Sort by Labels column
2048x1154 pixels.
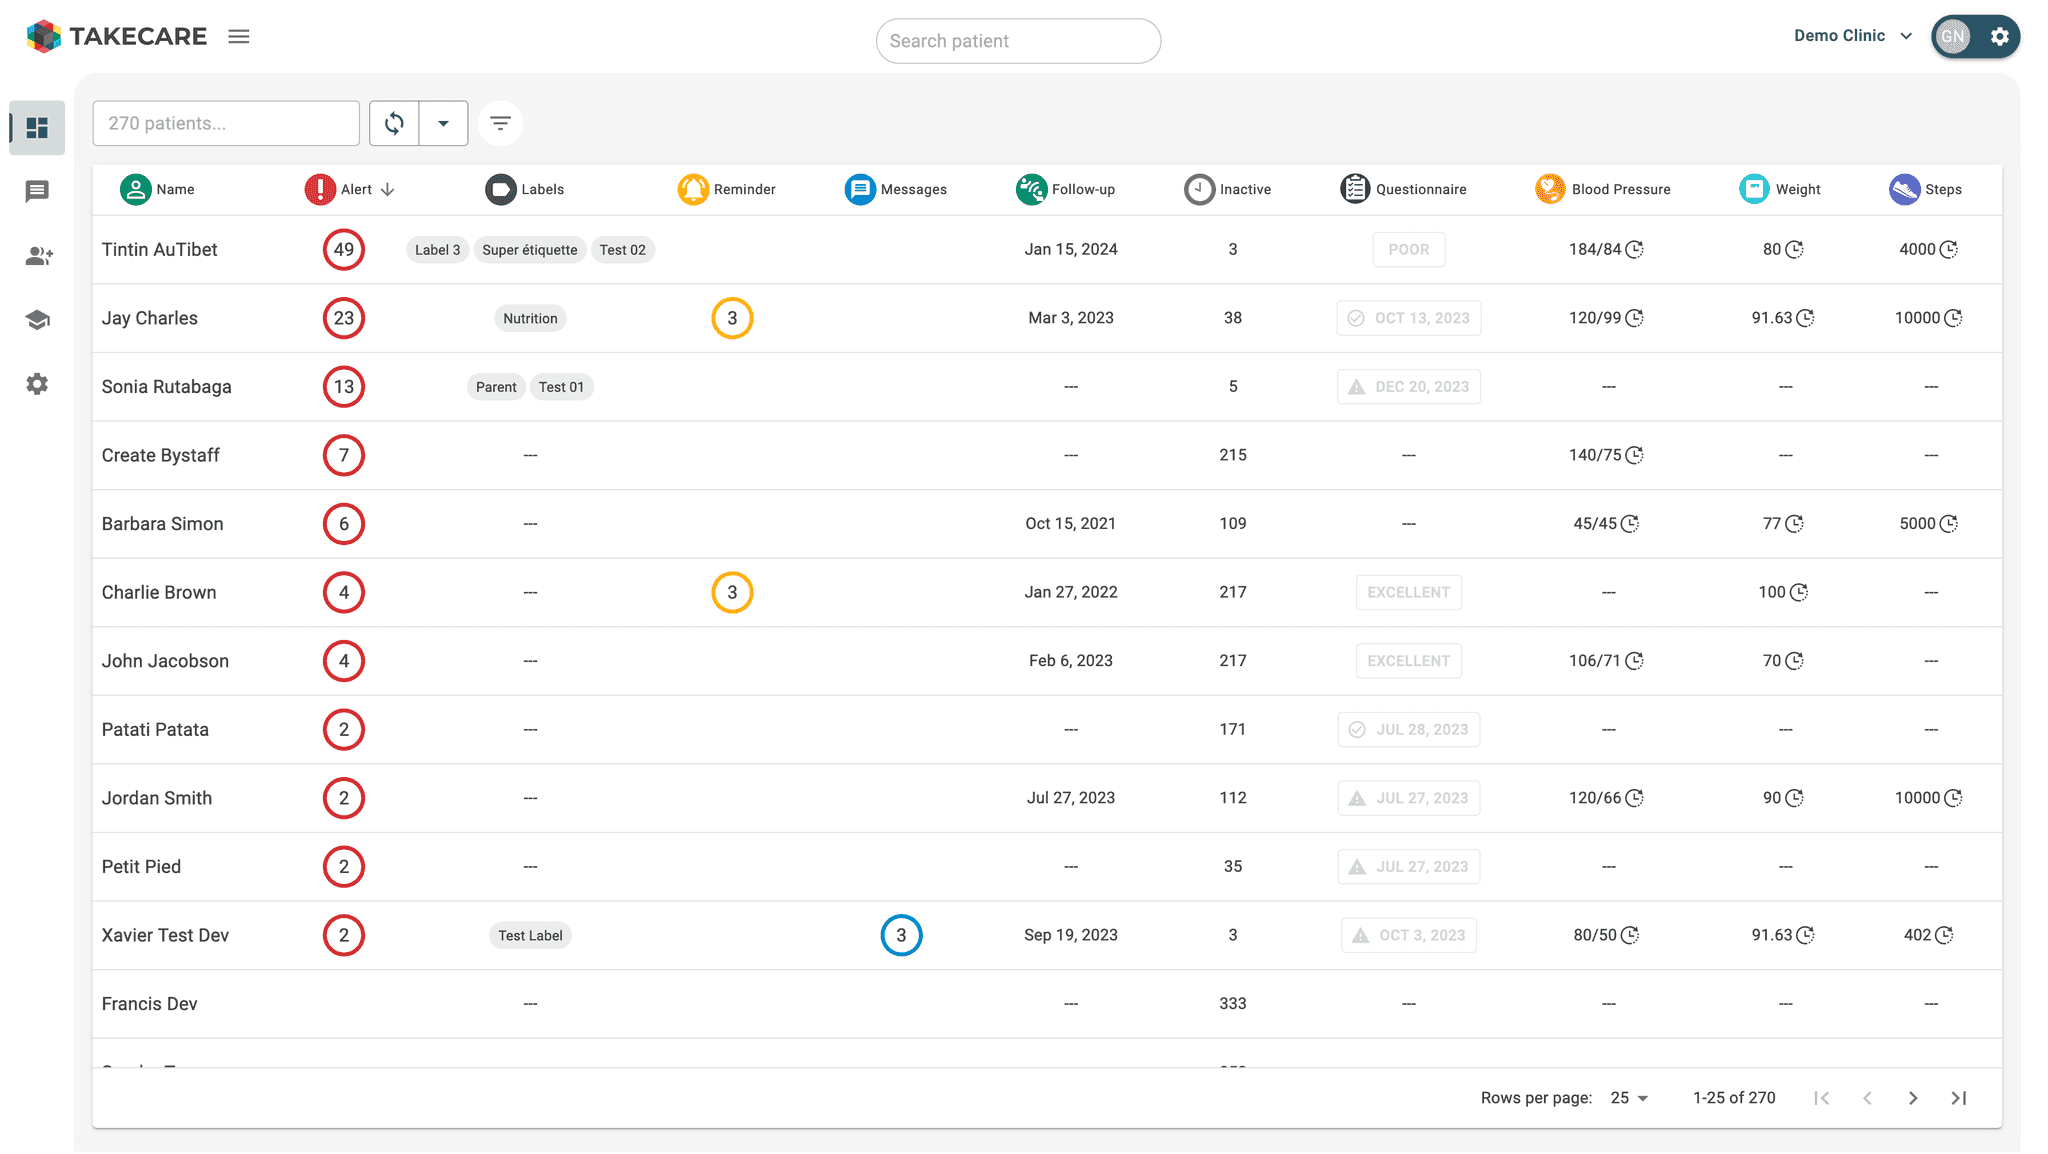point(525,190)
